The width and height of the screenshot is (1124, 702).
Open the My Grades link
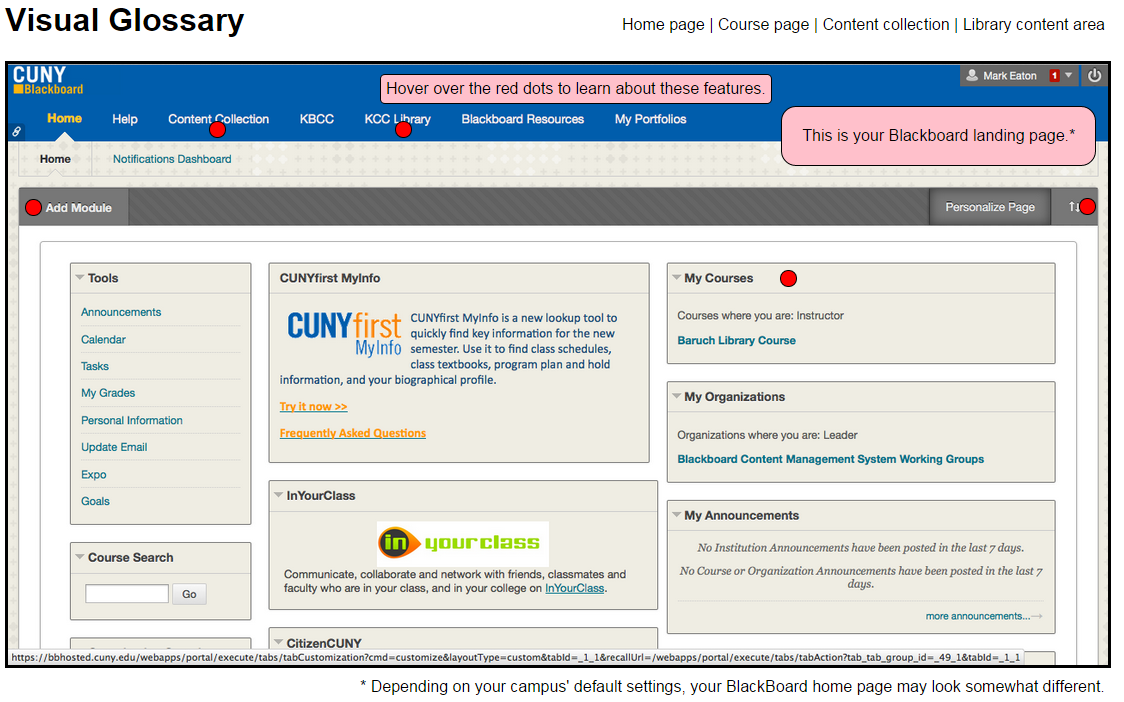108,393
